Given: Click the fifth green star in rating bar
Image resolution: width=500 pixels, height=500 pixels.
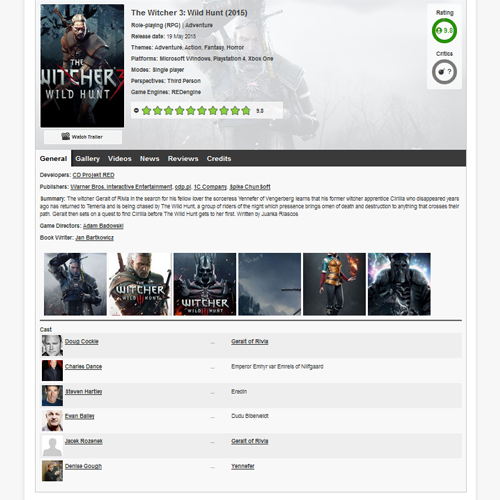Looking at the screenshot, I should pos(191,111).
